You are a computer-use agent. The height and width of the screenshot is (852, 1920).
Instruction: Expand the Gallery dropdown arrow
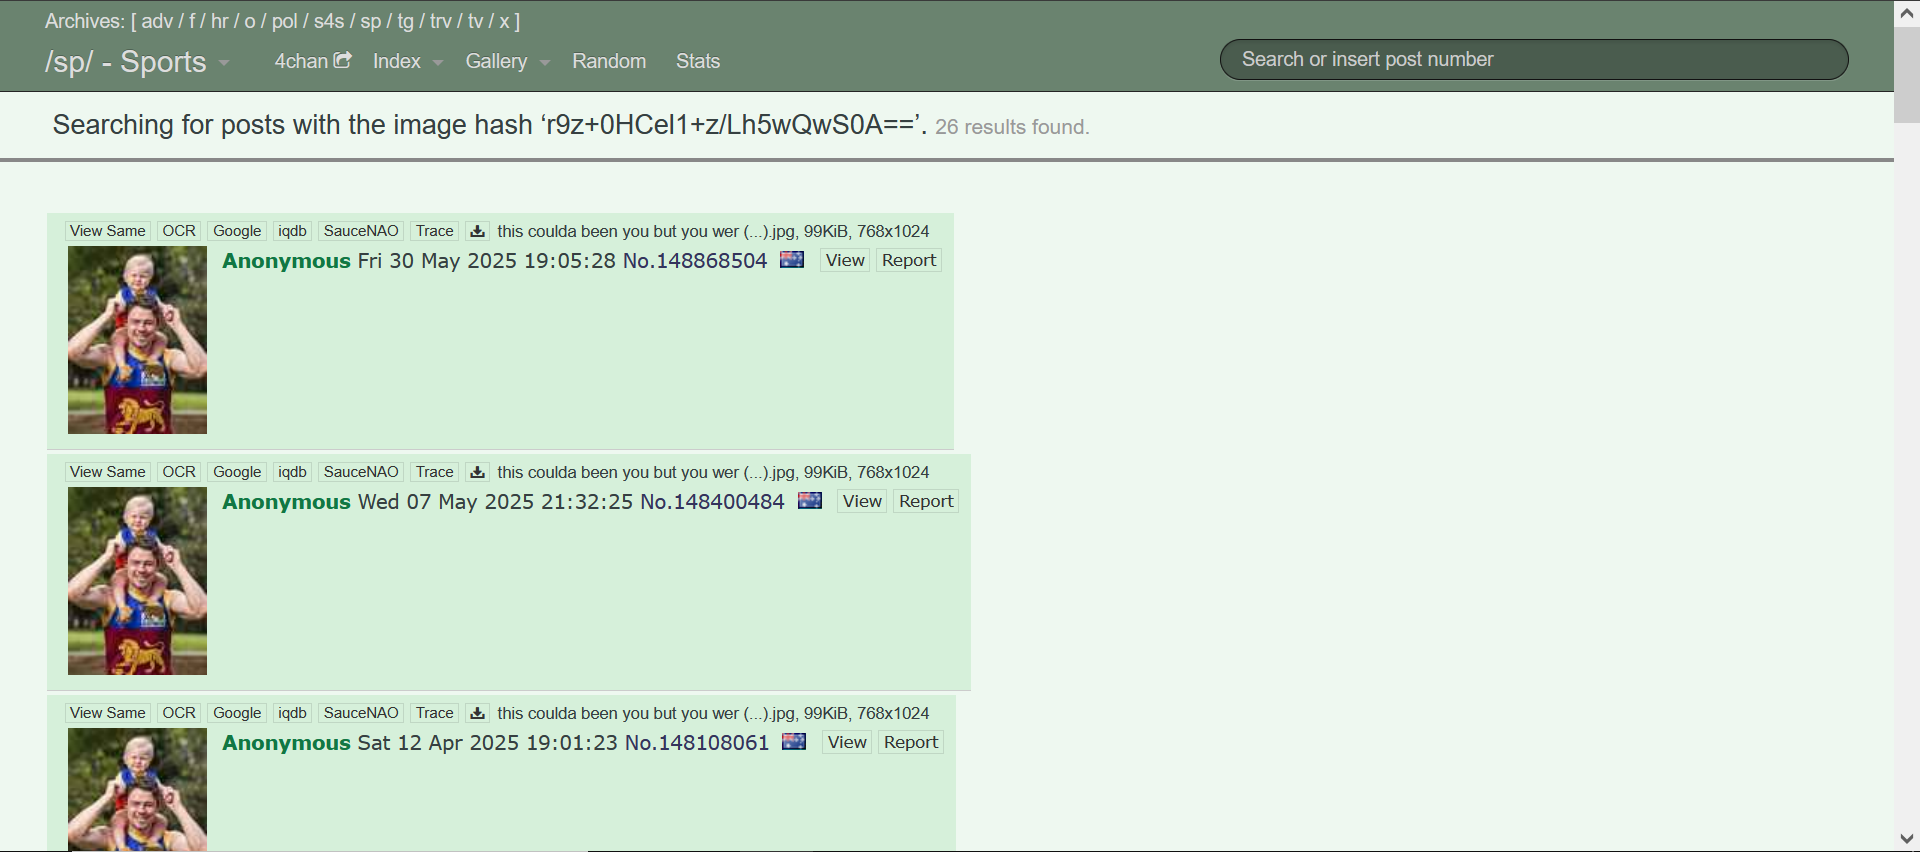545,62
